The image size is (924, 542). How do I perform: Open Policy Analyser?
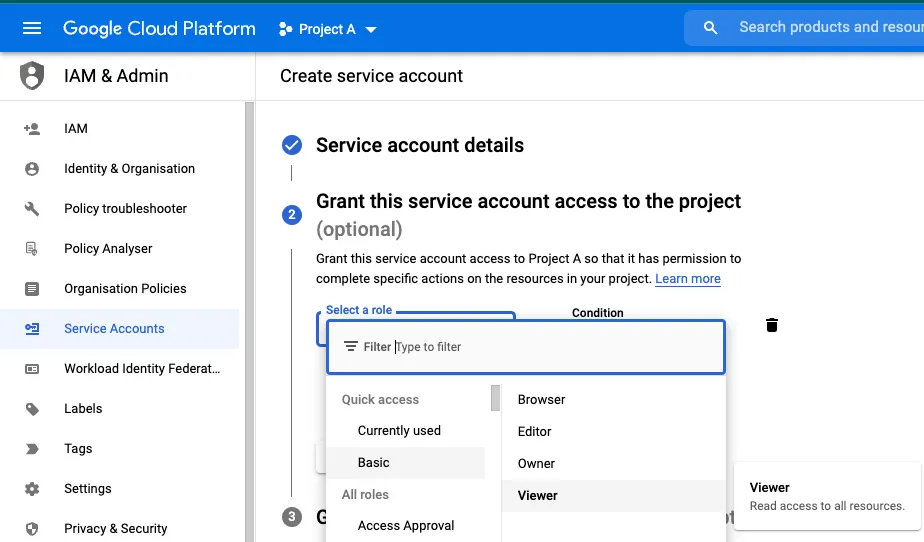click(x=120, y=249)
